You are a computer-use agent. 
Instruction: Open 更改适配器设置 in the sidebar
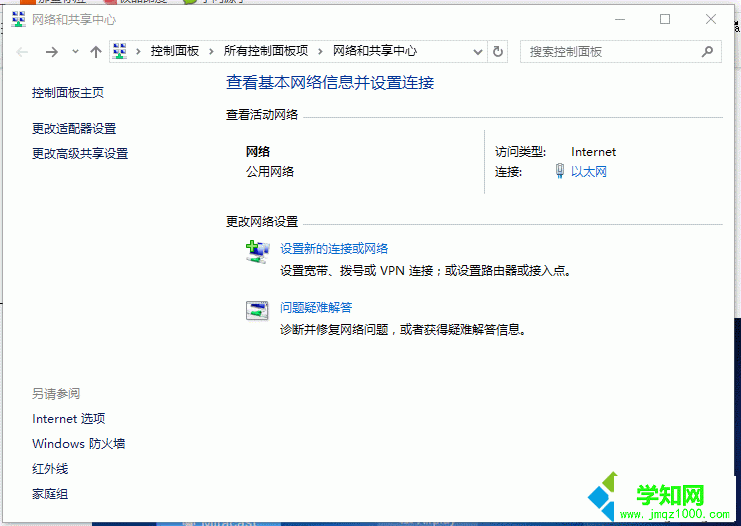(74, 129)
